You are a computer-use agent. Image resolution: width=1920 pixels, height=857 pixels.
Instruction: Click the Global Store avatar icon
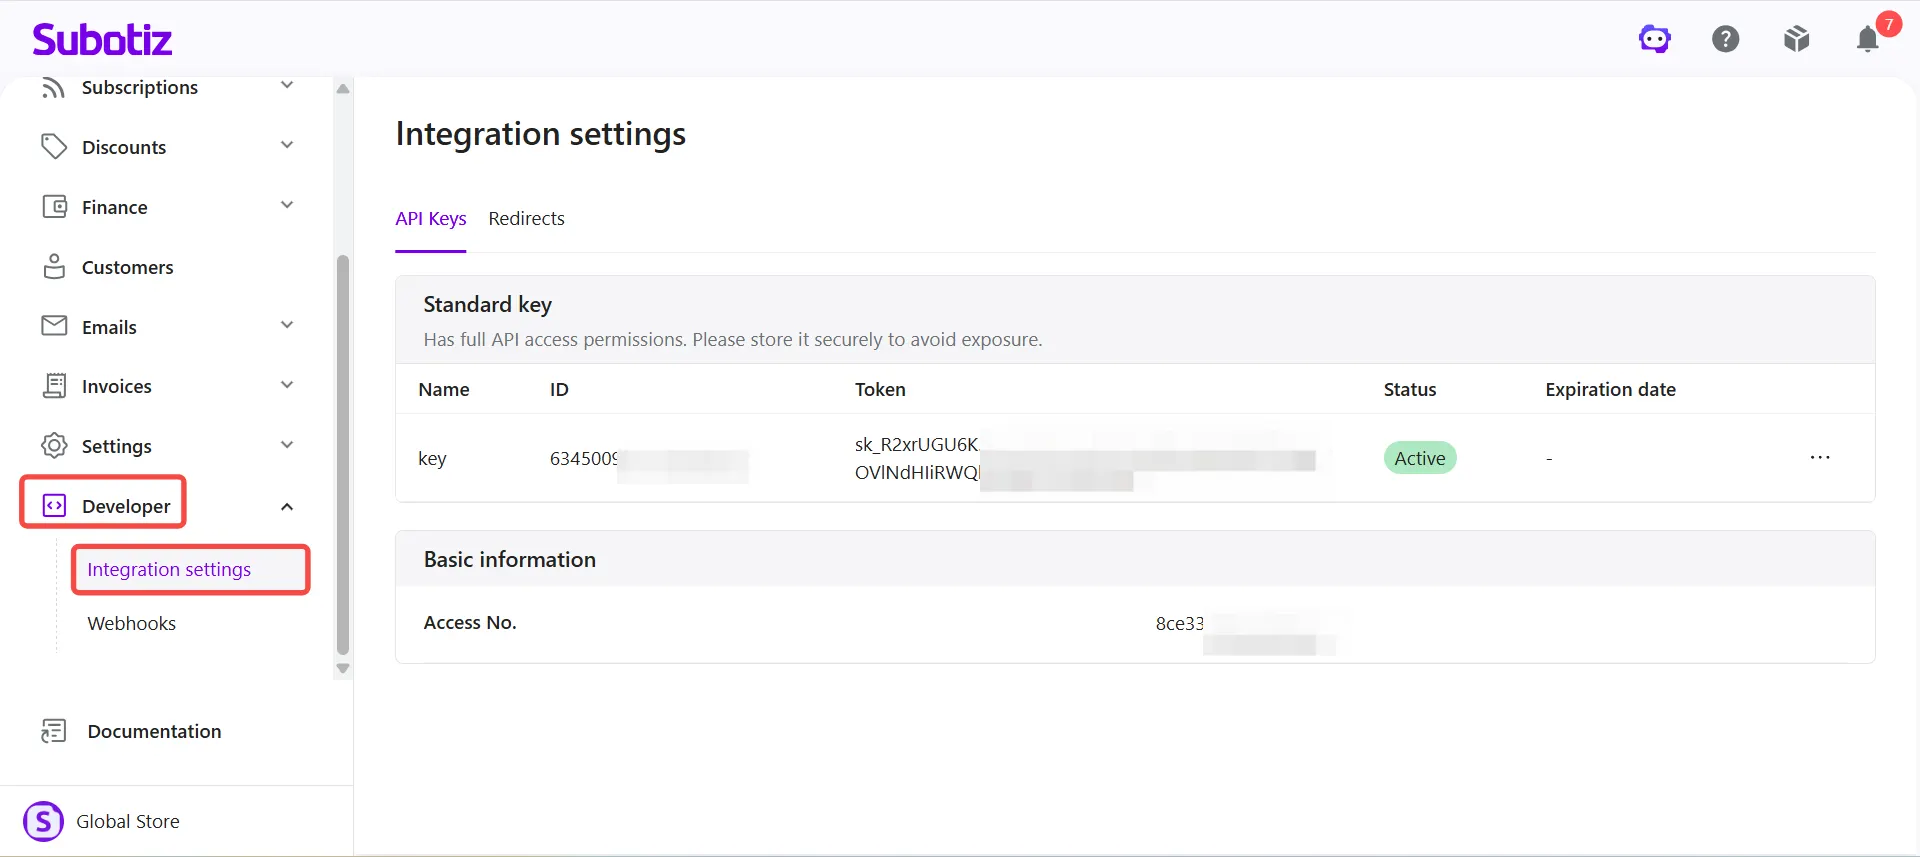point(43,821)
